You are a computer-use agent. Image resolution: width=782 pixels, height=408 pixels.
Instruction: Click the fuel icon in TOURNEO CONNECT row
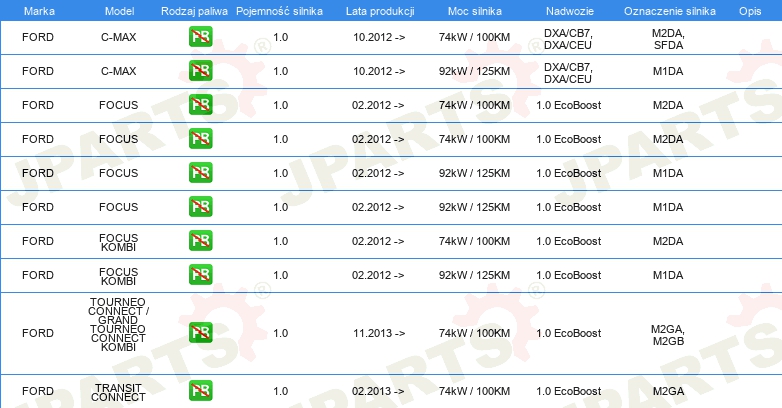[x=200, y=333]
